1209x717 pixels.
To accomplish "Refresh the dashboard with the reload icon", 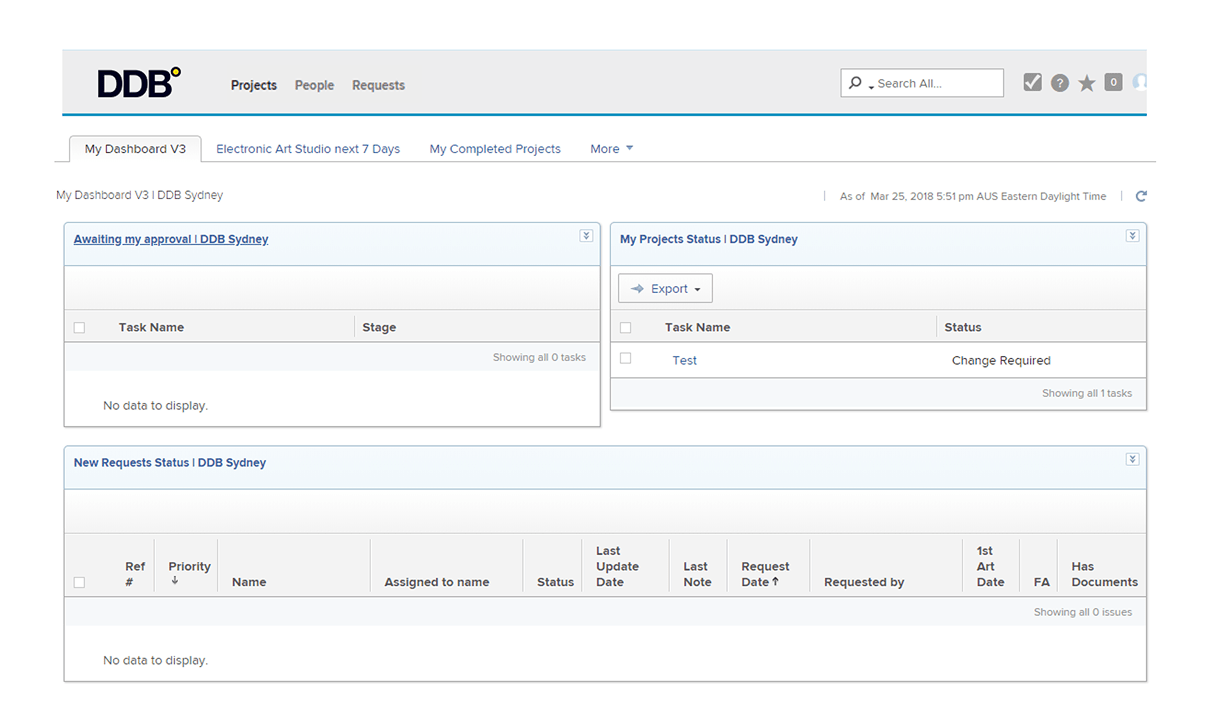I will 1141,196.
